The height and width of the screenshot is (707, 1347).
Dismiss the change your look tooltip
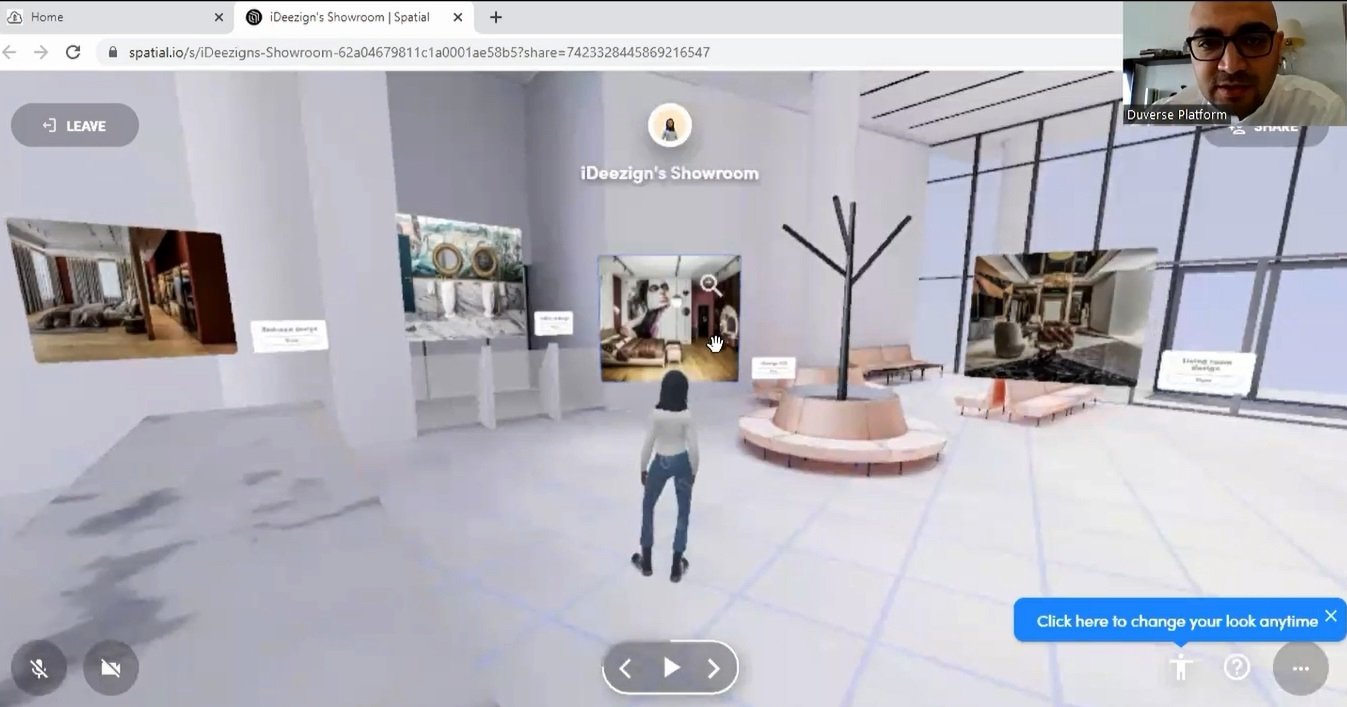click(1330, 616)
